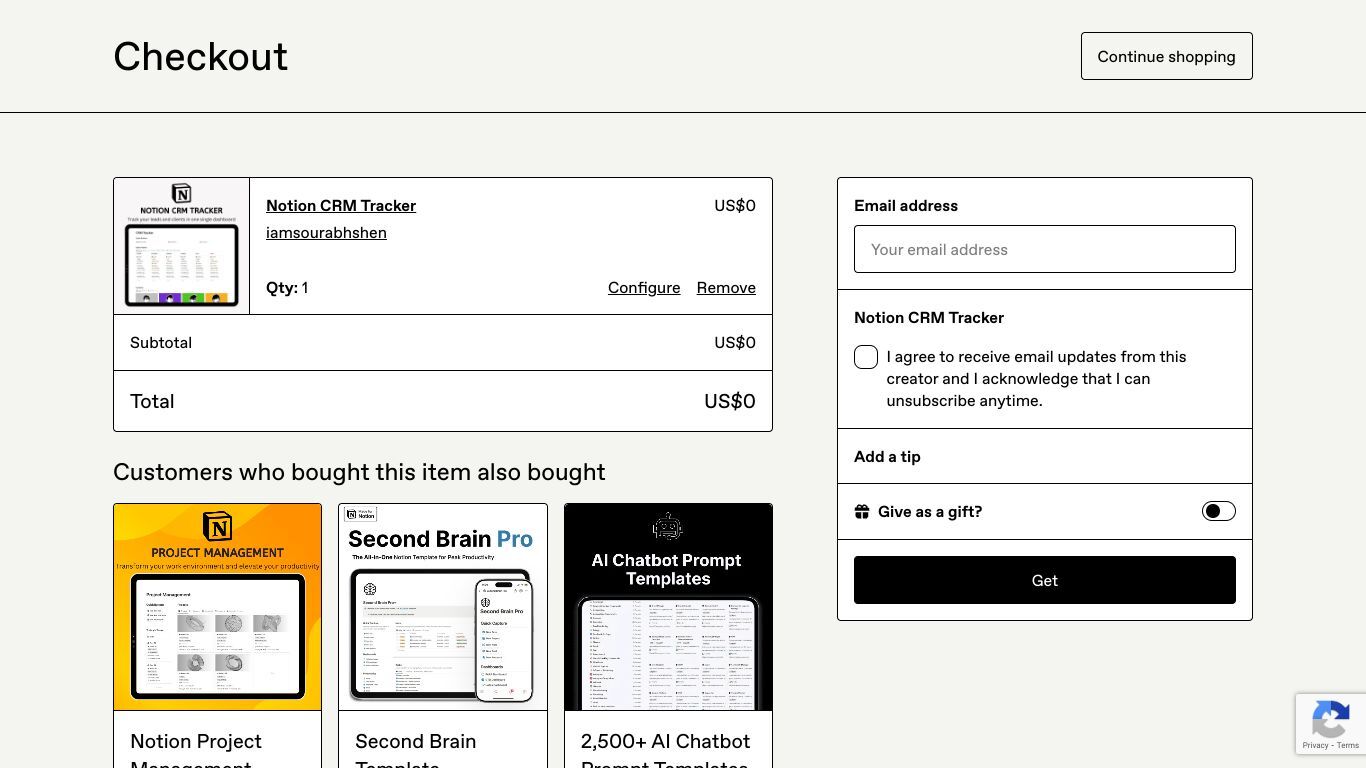Check the email updates agreement checkbox
This screenshot has width=1366, height=768.
(866, 357)
